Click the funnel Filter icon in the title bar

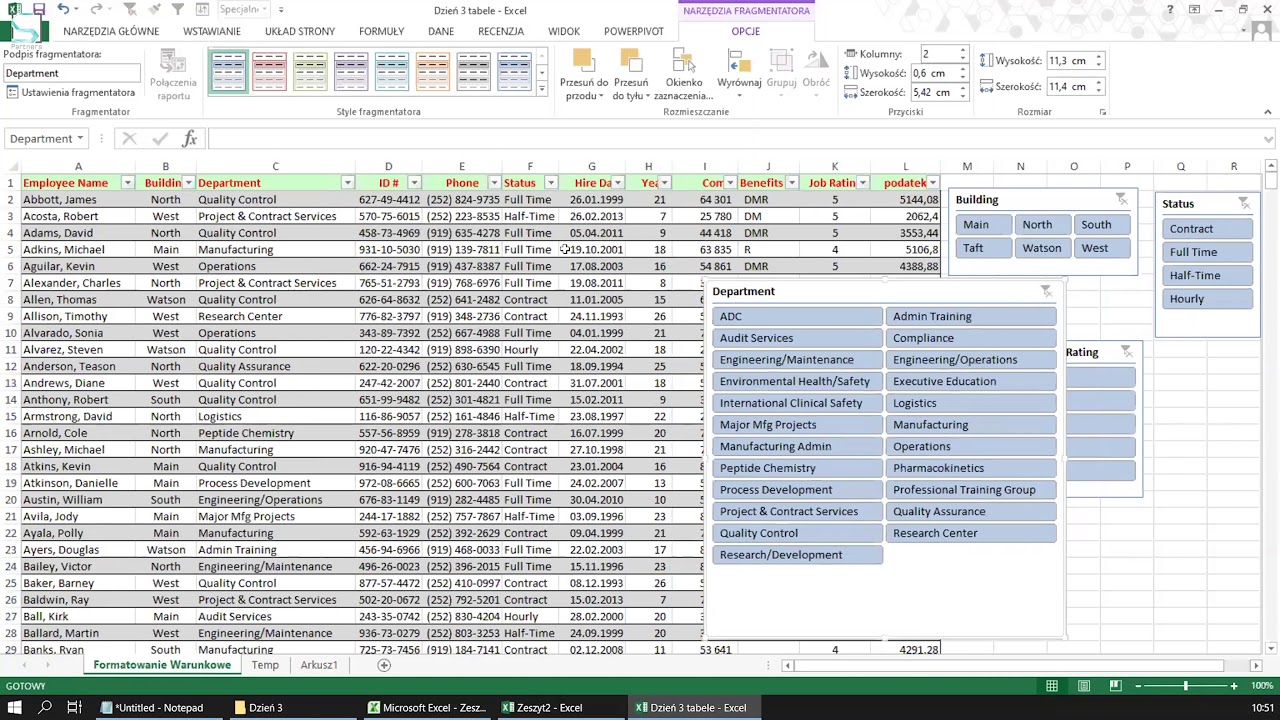[177, 9]
